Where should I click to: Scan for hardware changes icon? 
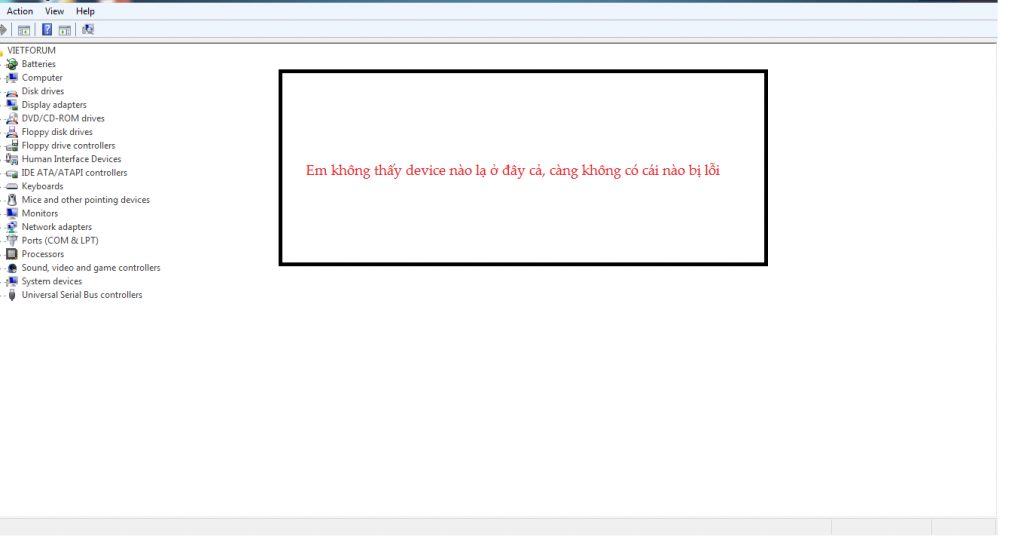point(88,29)
